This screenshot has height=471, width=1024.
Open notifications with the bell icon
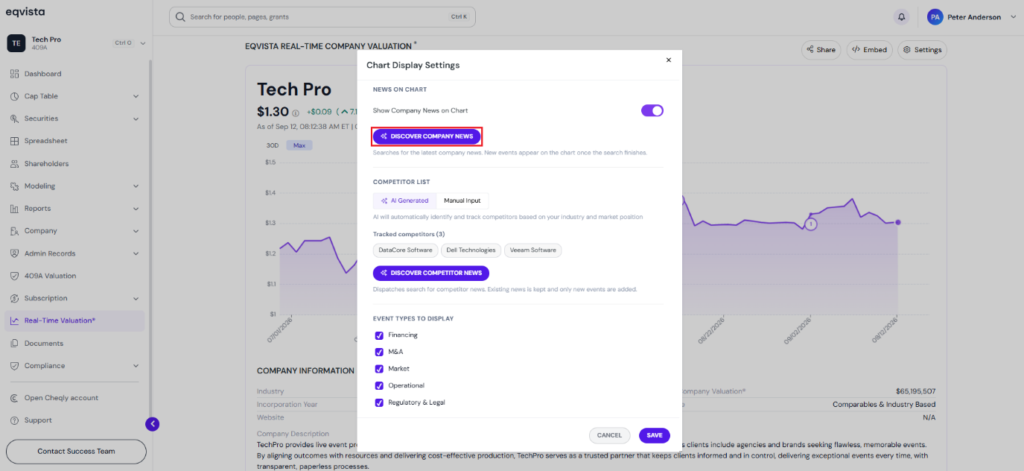pyautogui.click(x=901, y=17)
